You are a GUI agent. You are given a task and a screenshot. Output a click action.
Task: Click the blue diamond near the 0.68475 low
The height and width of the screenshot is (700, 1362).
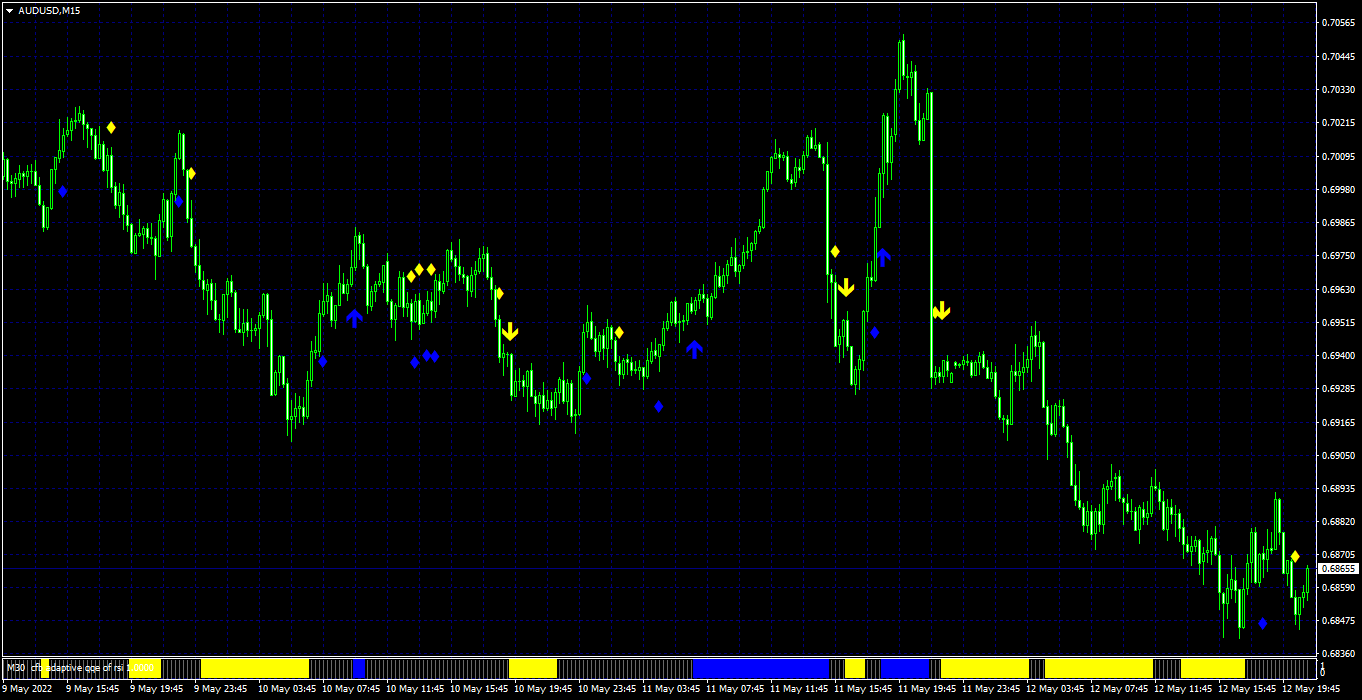click(x=1262, y=623)
